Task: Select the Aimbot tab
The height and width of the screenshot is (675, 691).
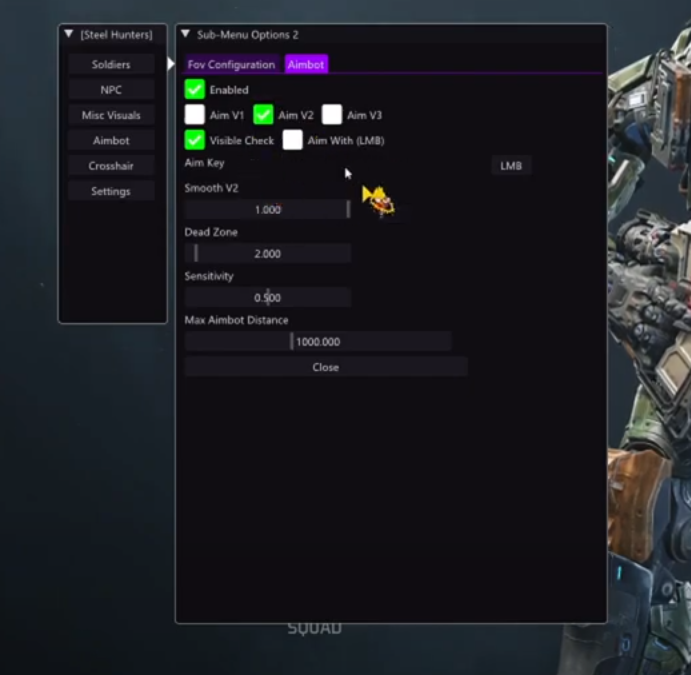Action: pyautogui.click(x=306, y=64)
